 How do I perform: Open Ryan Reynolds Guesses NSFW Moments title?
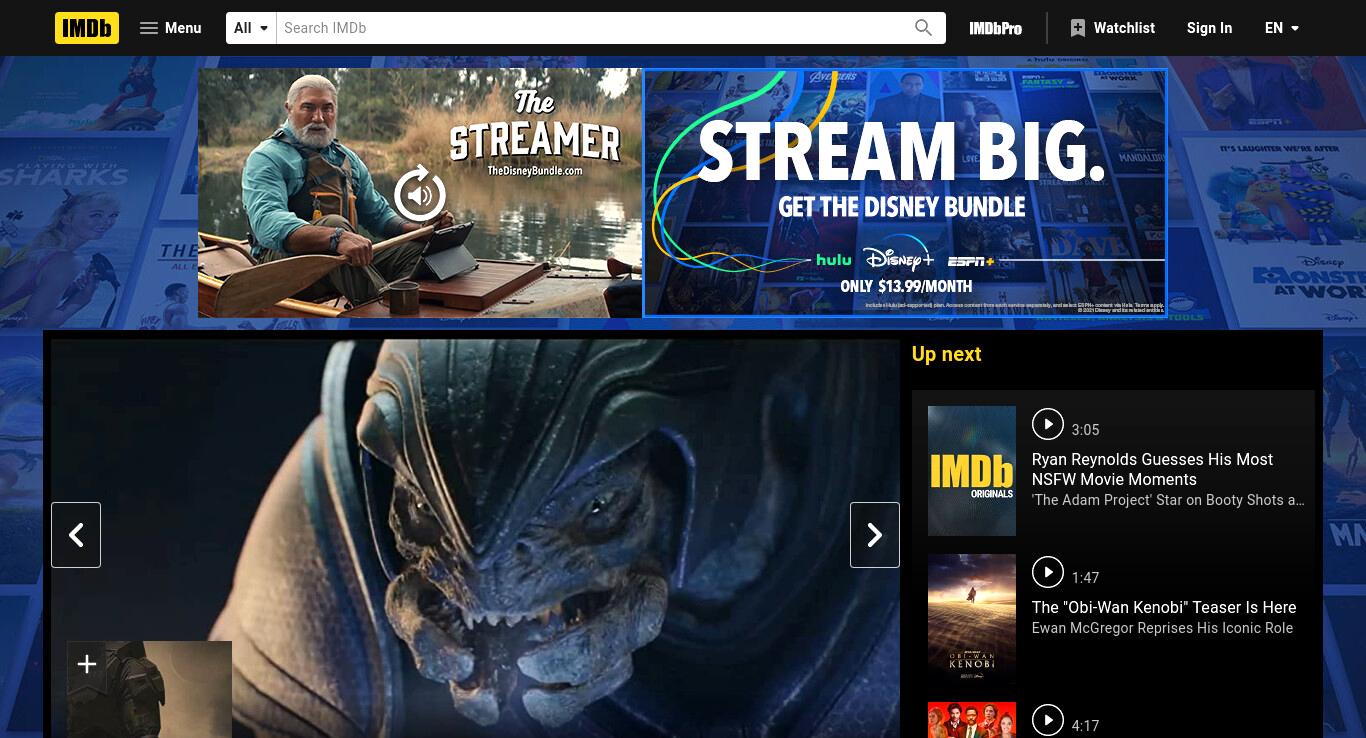(1152, 469)
